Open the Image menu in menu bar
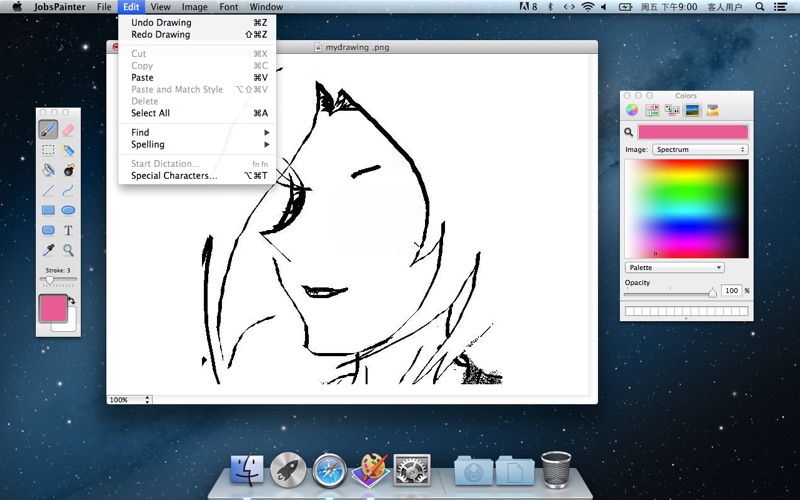The height and width of the screenshot is (500, 800). (194, 7)
